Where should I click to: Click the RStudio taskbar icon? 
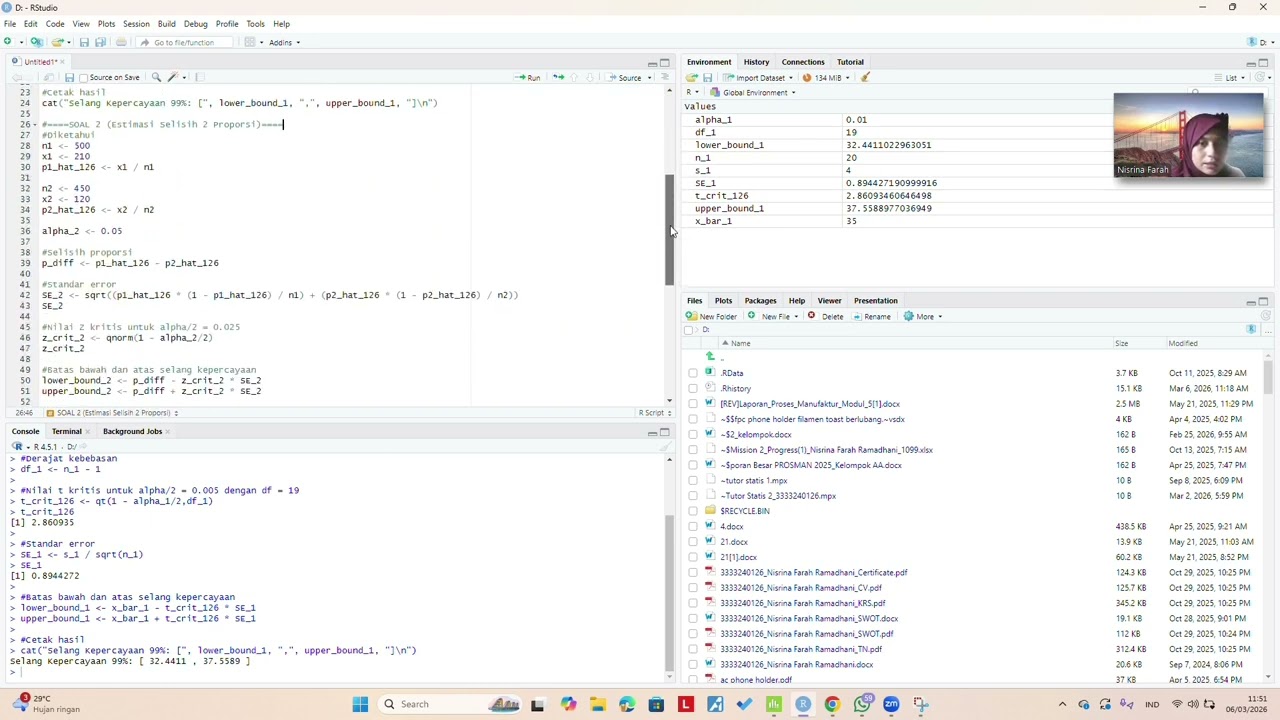pyautogui.click(x=803, y=704)
